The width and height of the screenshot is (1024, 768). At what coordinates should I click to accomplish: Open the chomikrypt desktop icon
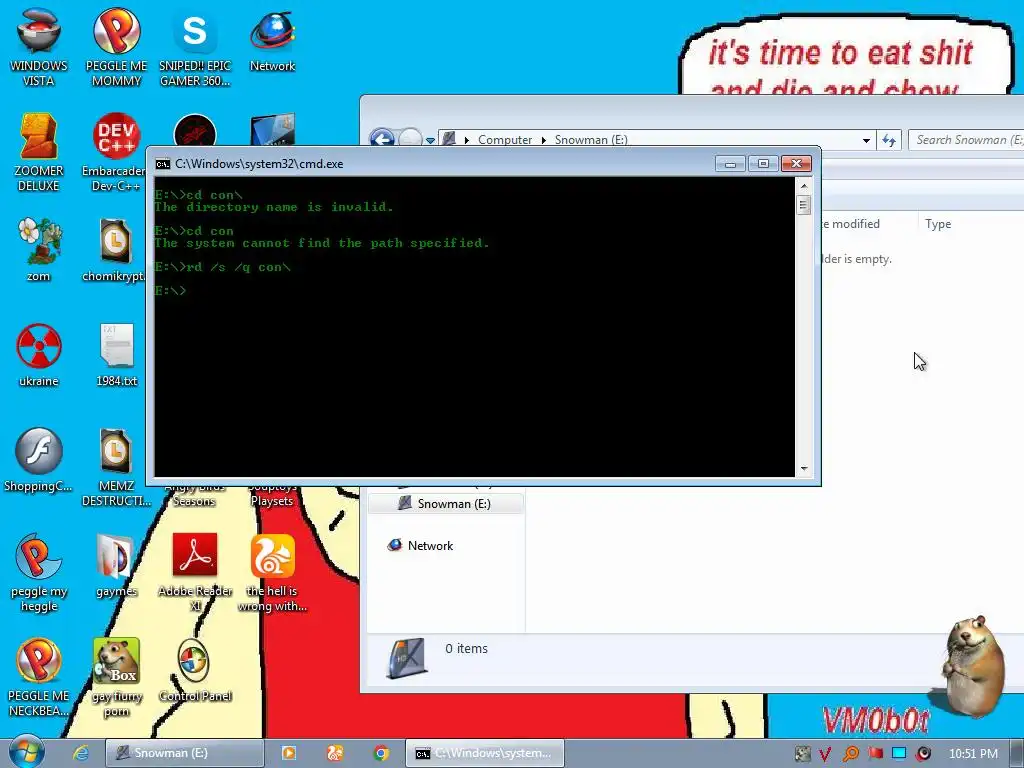coord(116,249)
